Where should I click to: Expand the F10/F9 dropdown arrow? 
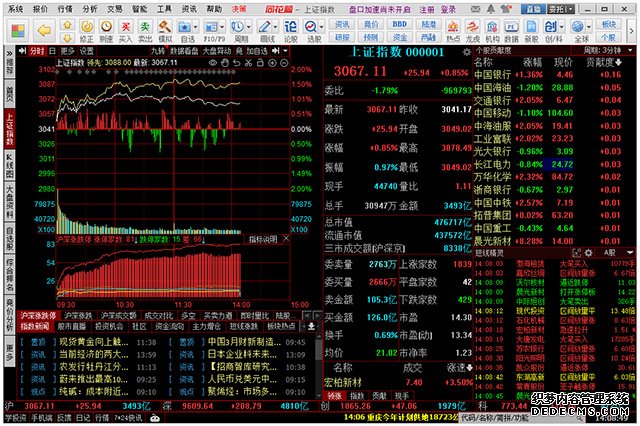pyautogui.click(x=222, y=27)
